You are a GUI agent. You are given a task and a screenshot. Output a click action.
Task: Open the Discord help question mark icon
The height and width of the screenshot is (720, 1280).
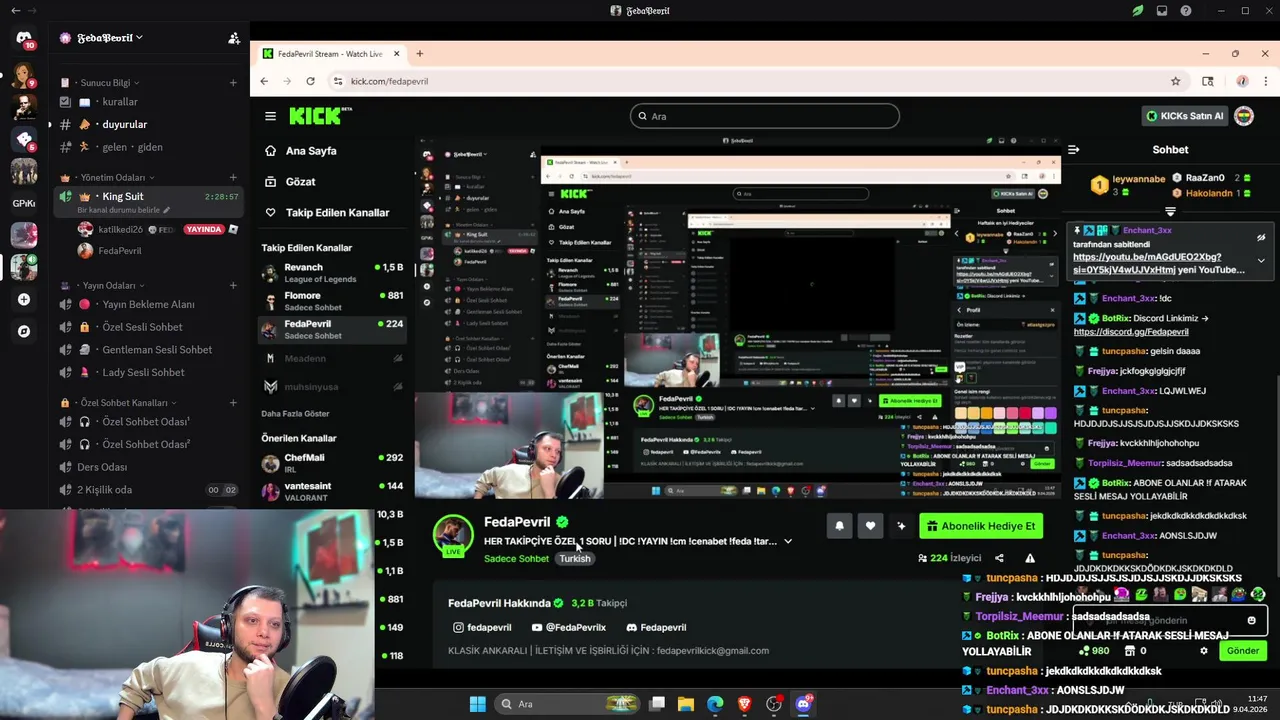click(x=1186, y=11)
